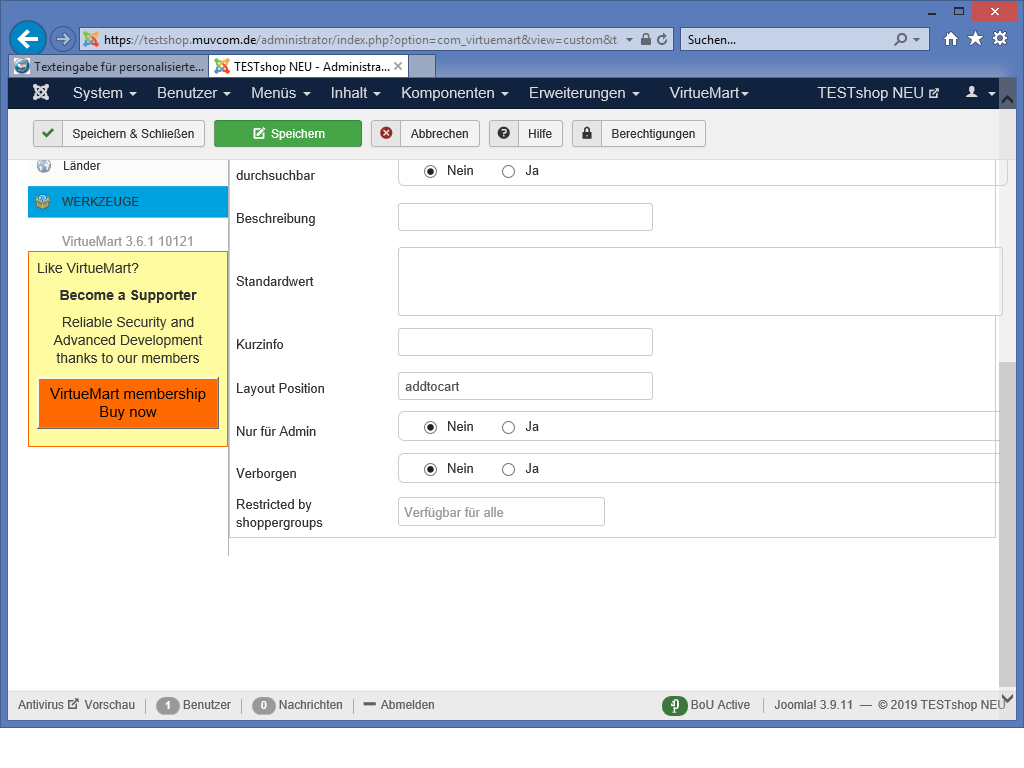Open the System menu

104,93
